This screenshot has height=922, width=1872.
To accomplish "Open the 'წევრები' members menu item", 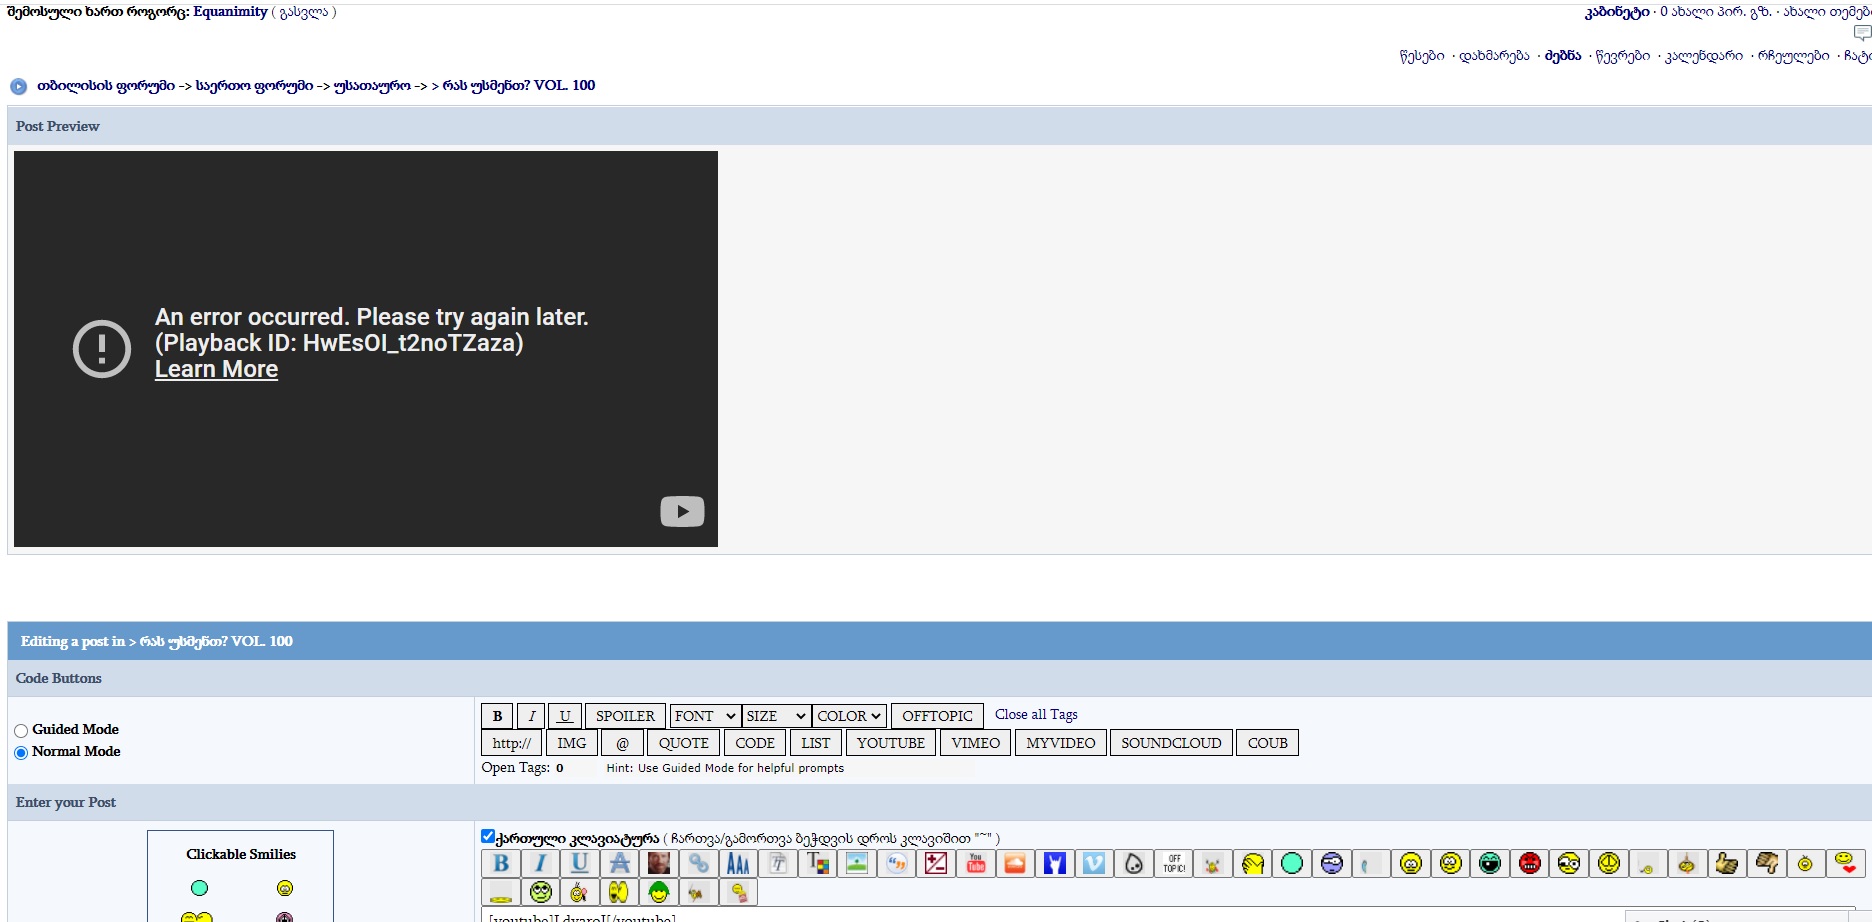I will [1622, 56].
